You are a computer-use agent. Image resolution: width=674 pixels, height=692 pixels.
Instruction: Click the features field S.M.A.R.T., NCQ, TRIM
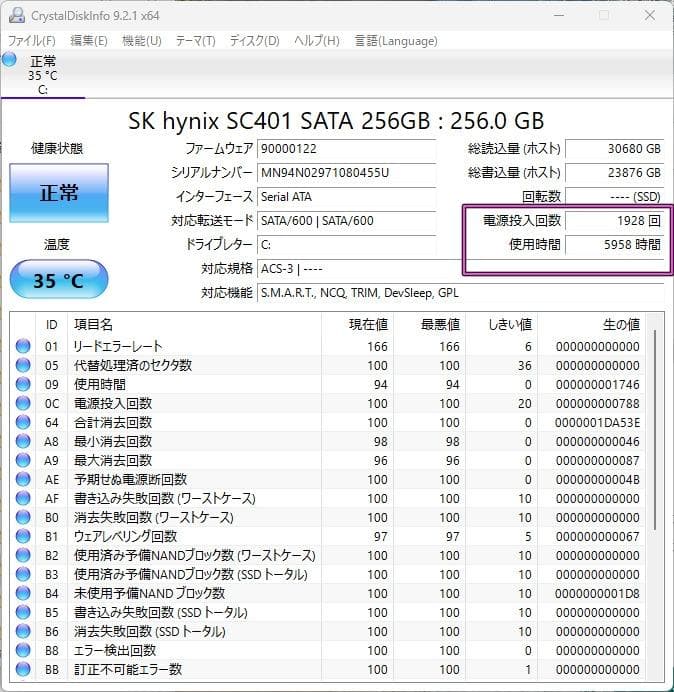click(x=460, y=293)
